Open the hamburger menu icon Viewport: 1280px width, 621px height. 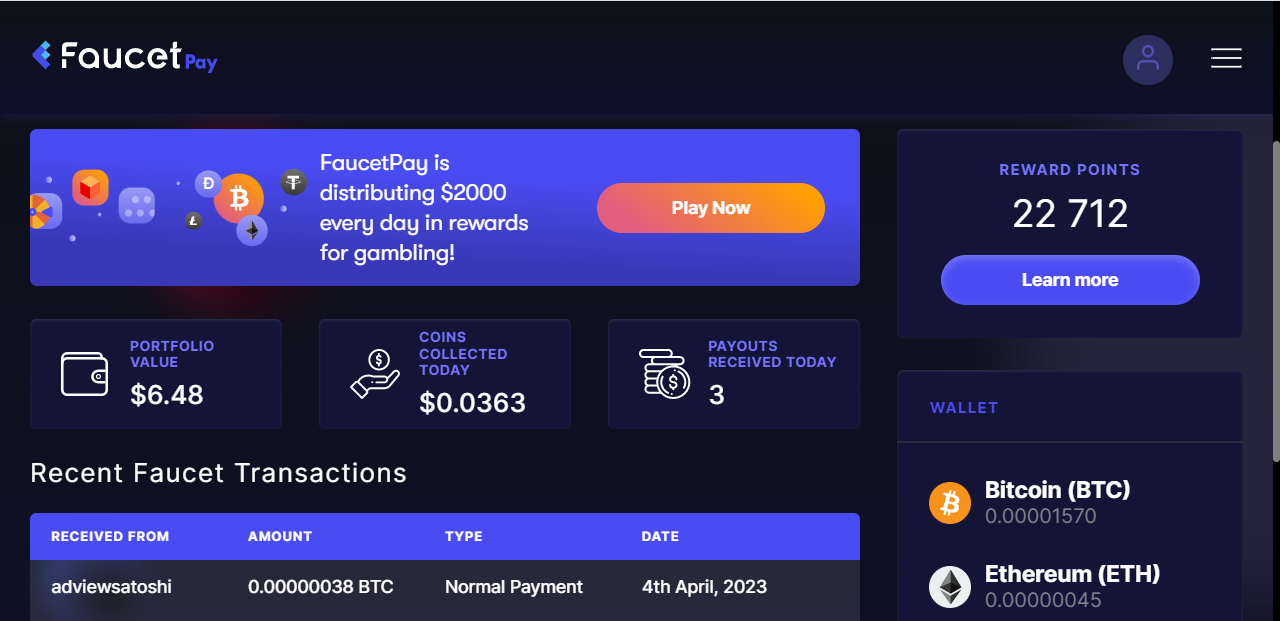point(1226,58)
